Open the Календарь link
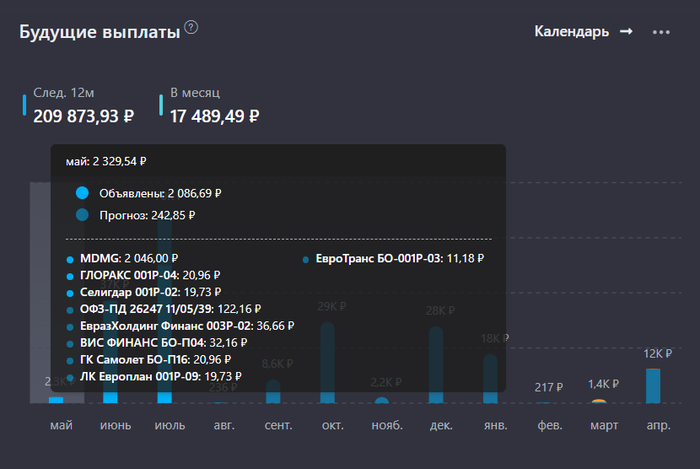 (571, 31)
